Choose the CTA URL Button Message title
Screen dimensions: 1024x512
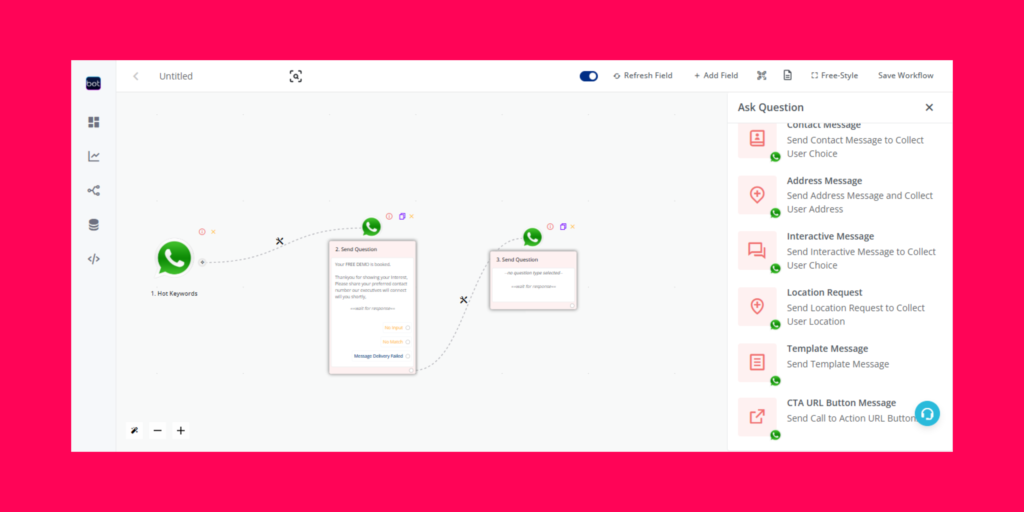(841, 402)
